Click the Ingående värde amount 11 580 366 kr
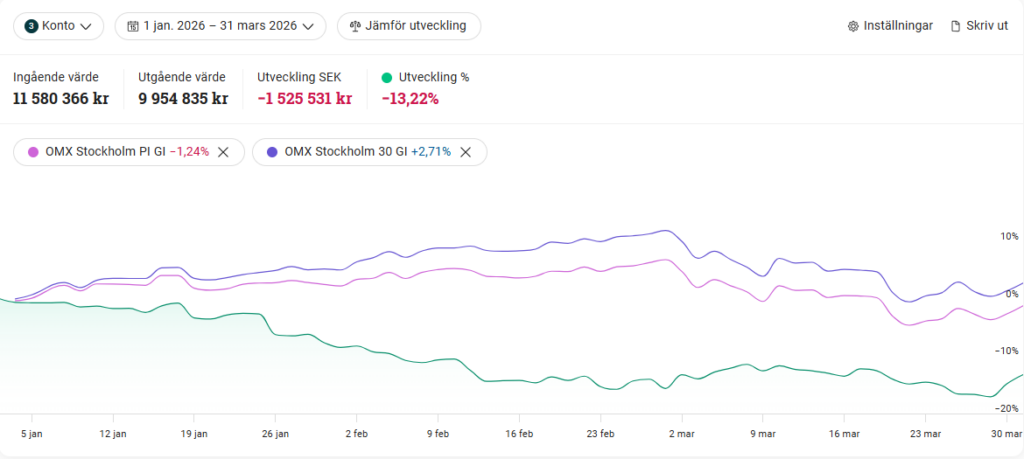Image resolution: width=1024 pixels, height=459 pixels. point(61,98)
